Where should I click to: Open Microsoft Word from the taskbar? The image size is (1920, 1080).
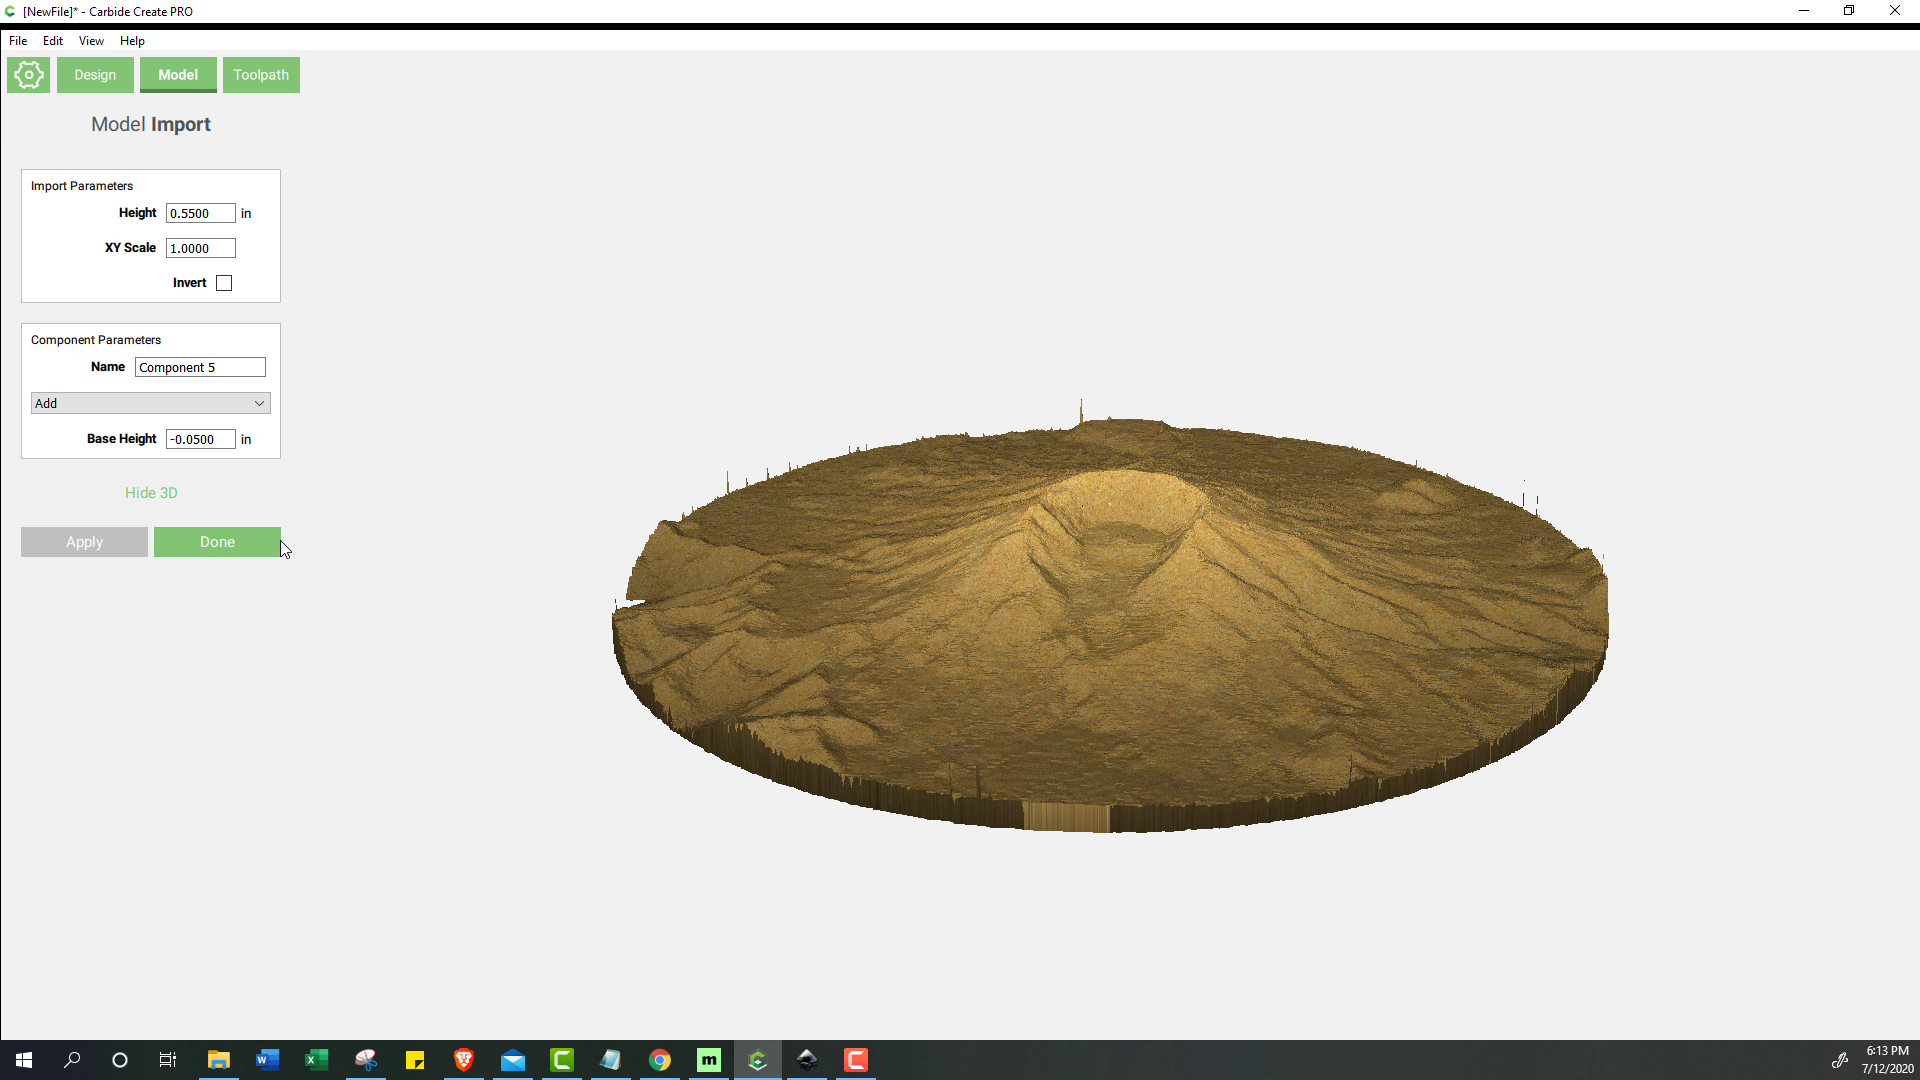click(267, 1060)
